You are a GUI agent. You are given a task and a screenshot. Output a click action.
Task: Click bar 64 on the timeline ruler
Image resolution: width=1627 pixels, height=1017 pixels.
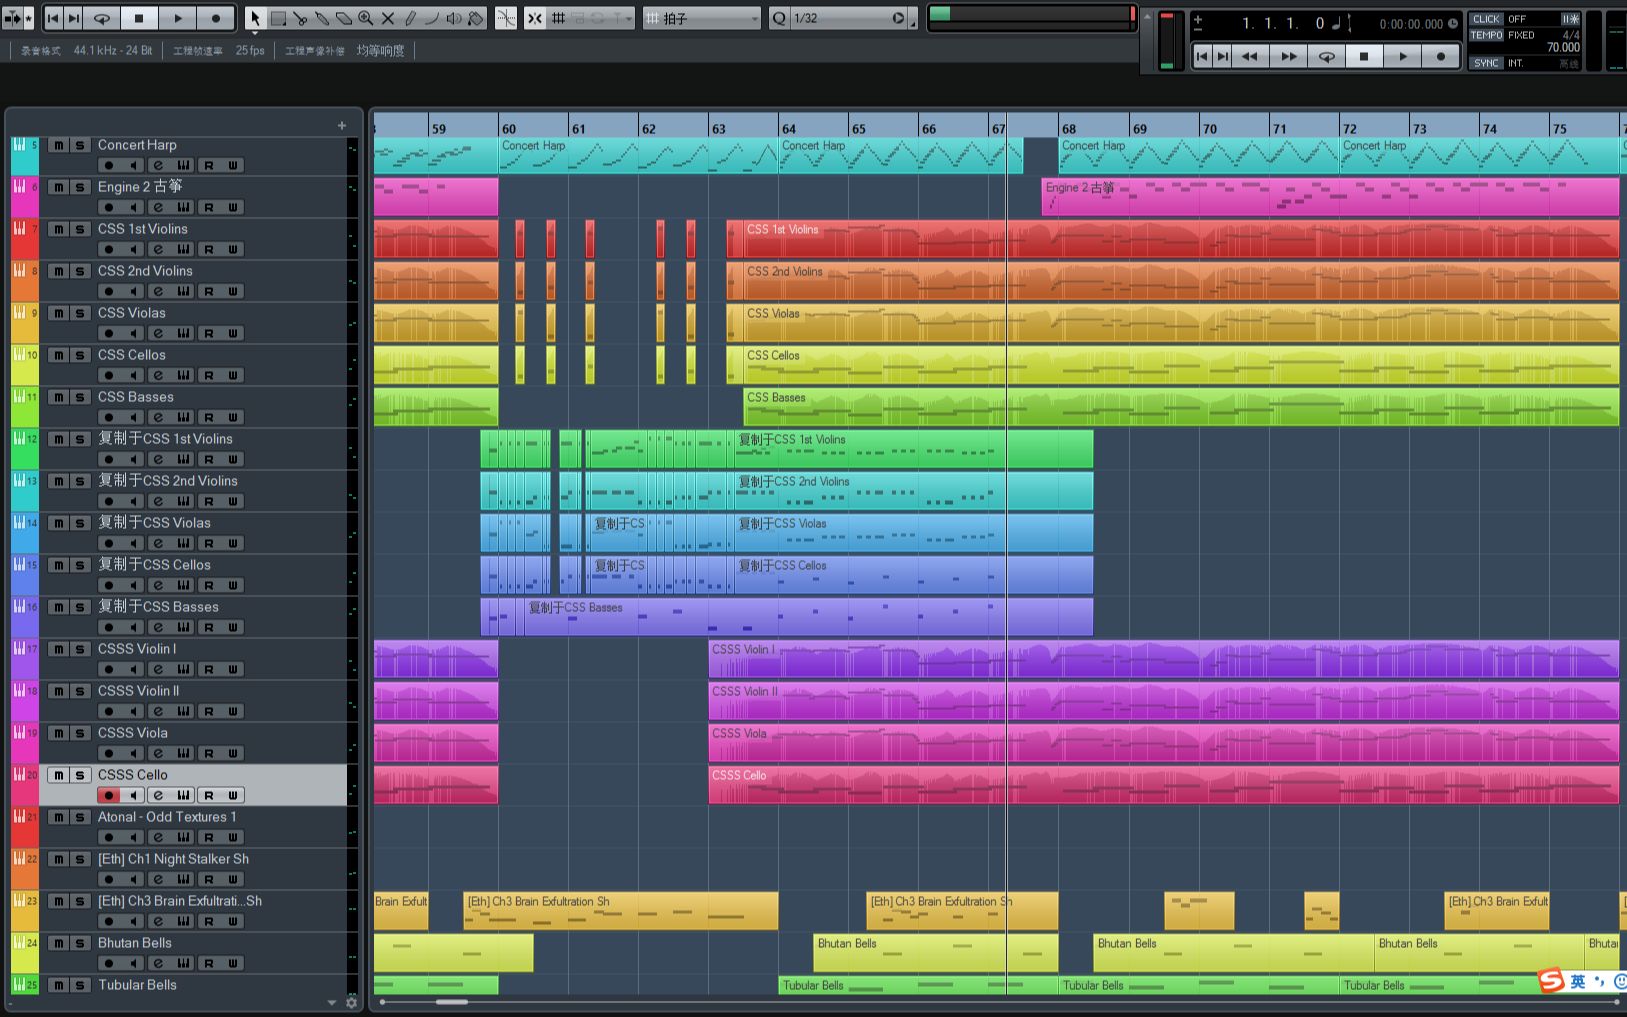(789, 128)
